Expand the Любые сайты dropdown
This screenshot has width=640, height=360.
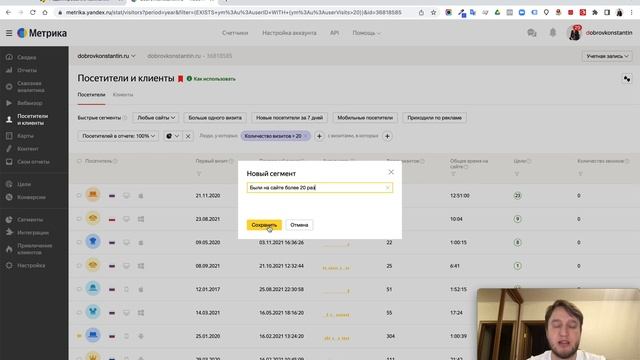(x=156, y=118)
